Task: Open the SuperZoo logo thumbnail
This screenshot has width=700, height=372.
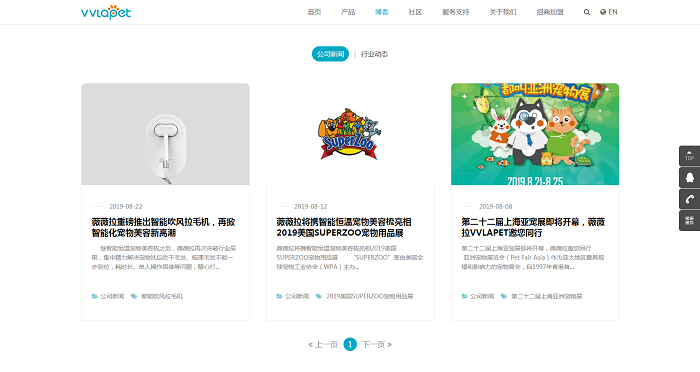Action: [350, 134]
